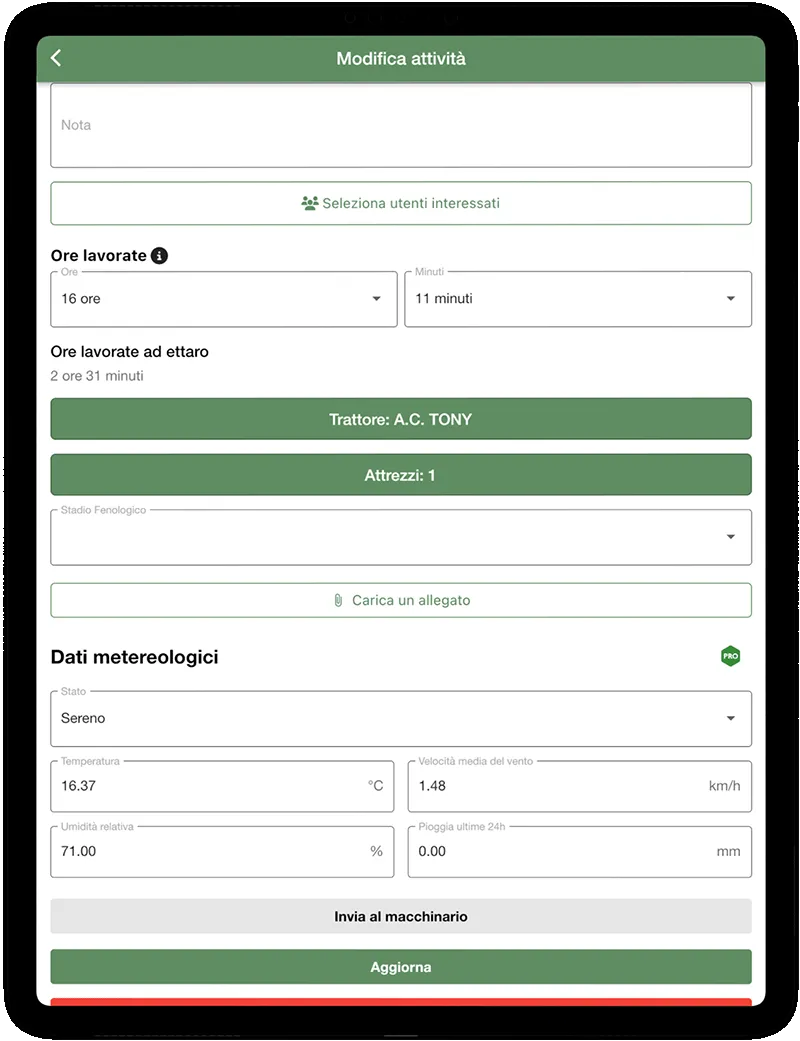The width and height of the screenshot is (800, 1041).
Task: Open the Ore hours dropdown
Action: click(223, 299)
